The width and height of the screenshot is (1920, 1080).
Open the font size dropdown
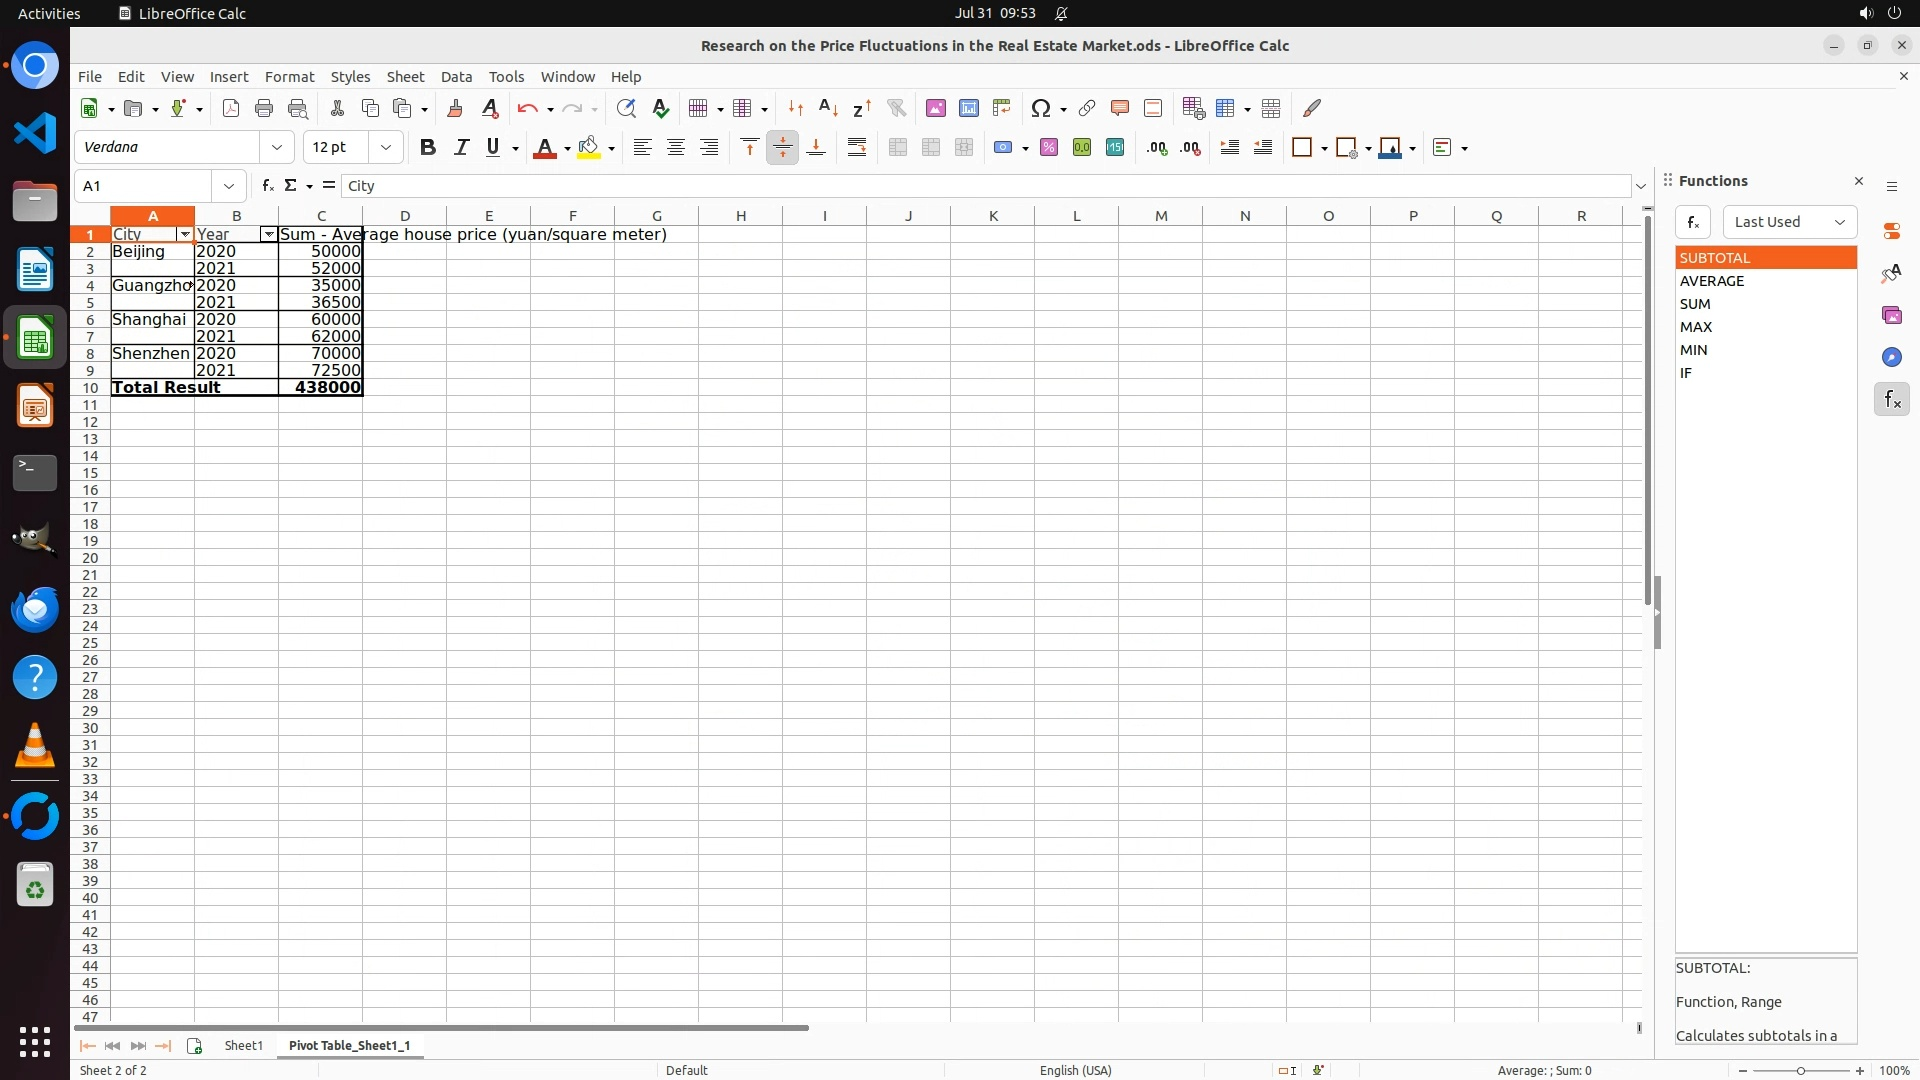[x=386, y=148]
